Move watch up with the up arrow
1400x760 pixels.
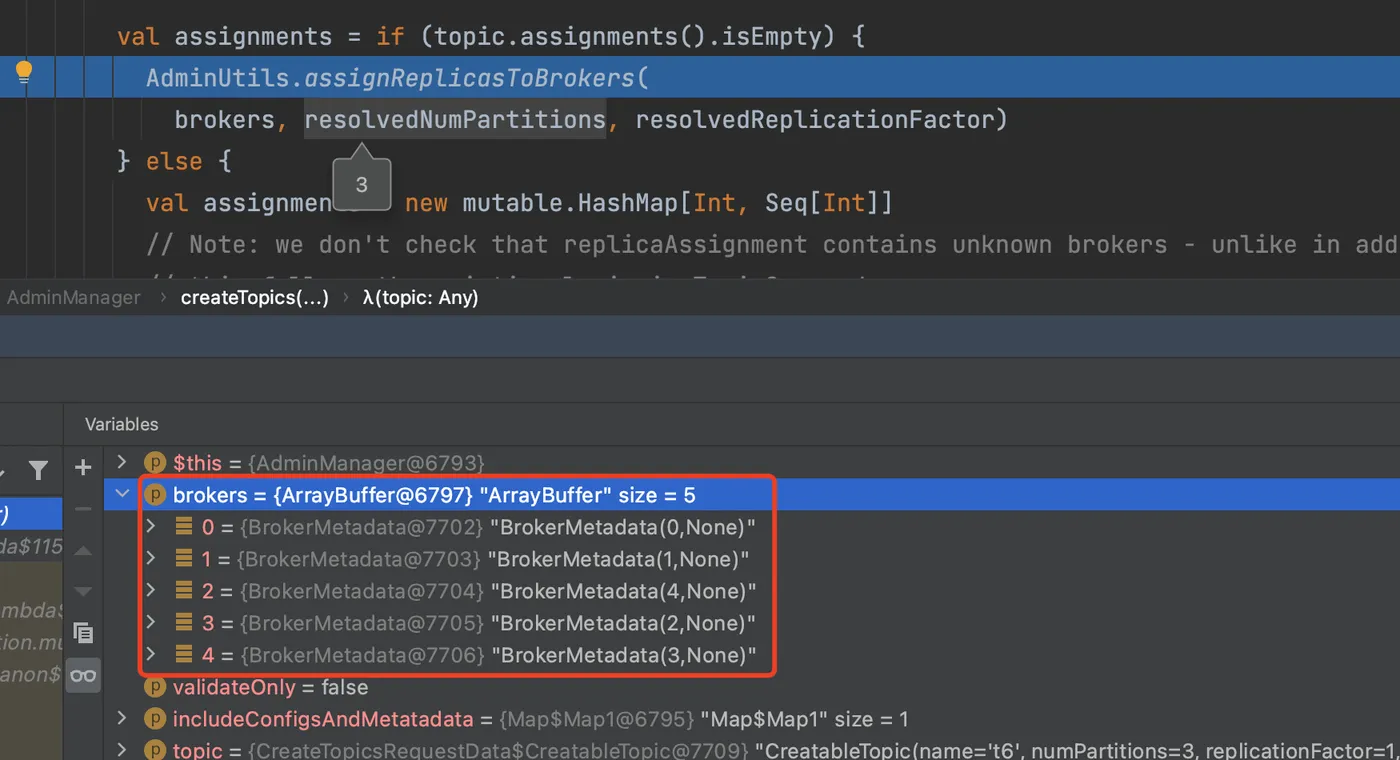84,550
